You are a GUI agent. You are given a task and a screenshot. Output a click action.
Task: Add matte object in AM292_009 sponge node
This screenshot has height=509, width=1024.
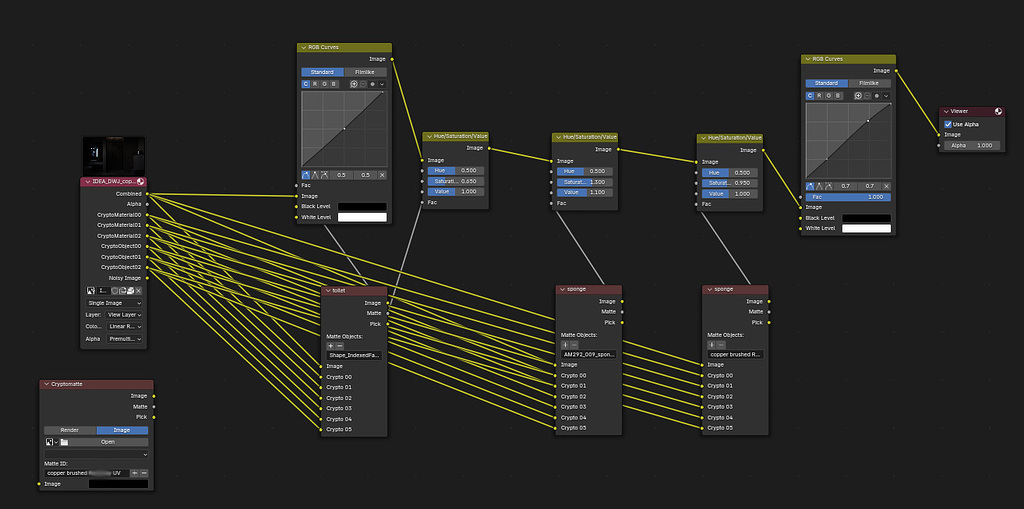point(565,344)
